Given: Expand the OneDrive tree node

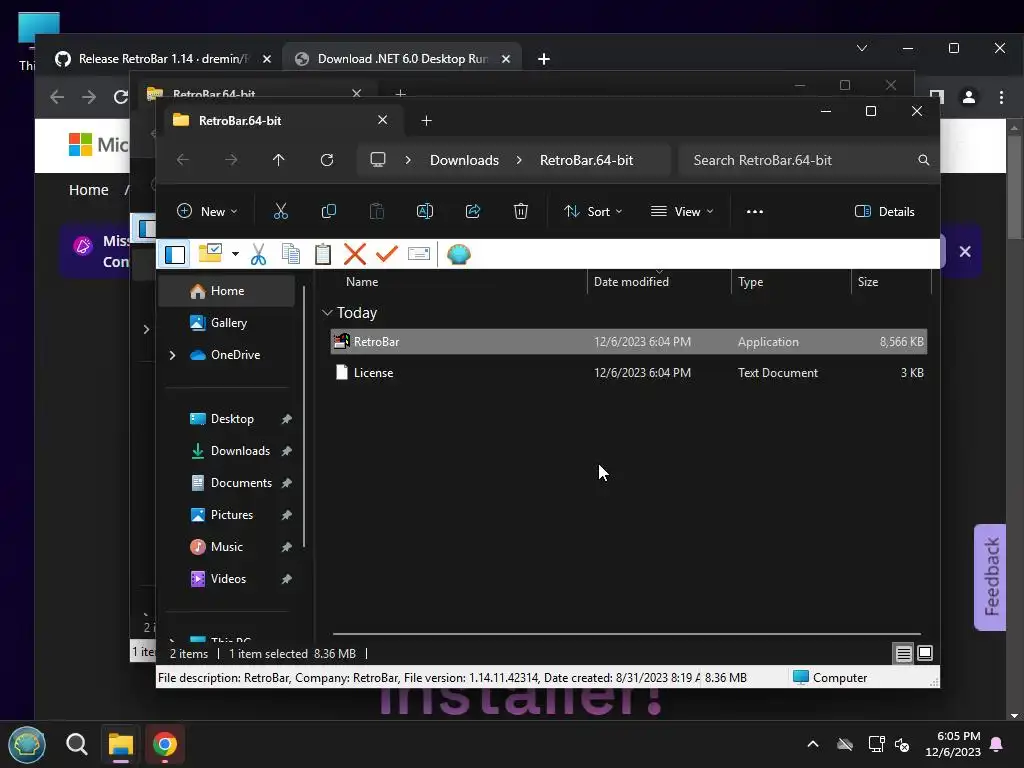Looking at the screenshot, I should point(172,355).
